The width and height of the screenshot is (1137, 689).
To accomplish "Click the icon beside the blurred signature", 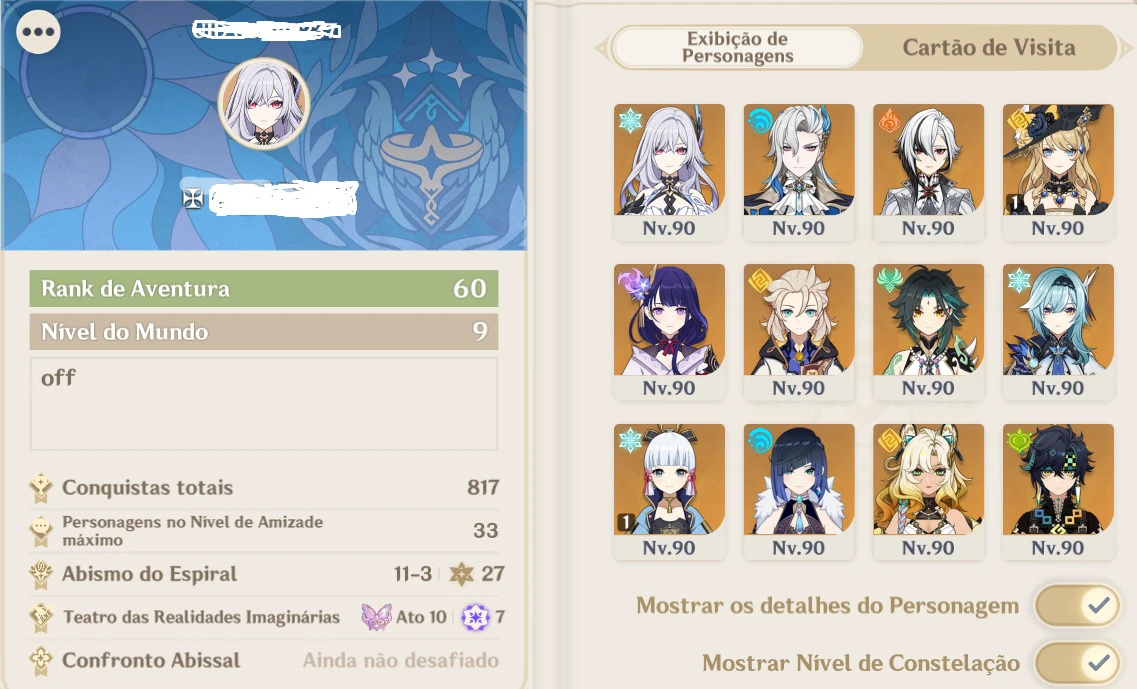I will pos(193,199).
